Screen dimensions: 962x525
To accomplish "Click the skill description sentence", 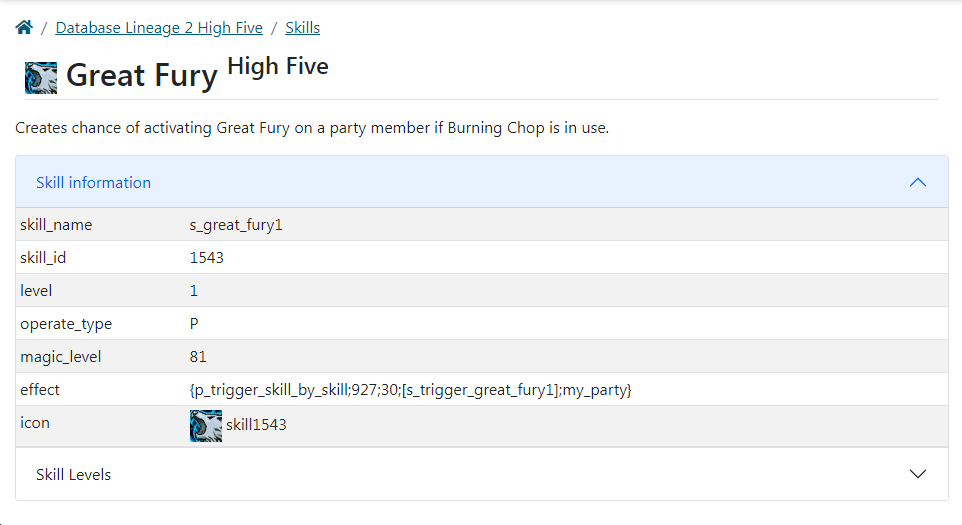I will pyautogui.click(x=312, y=129).
